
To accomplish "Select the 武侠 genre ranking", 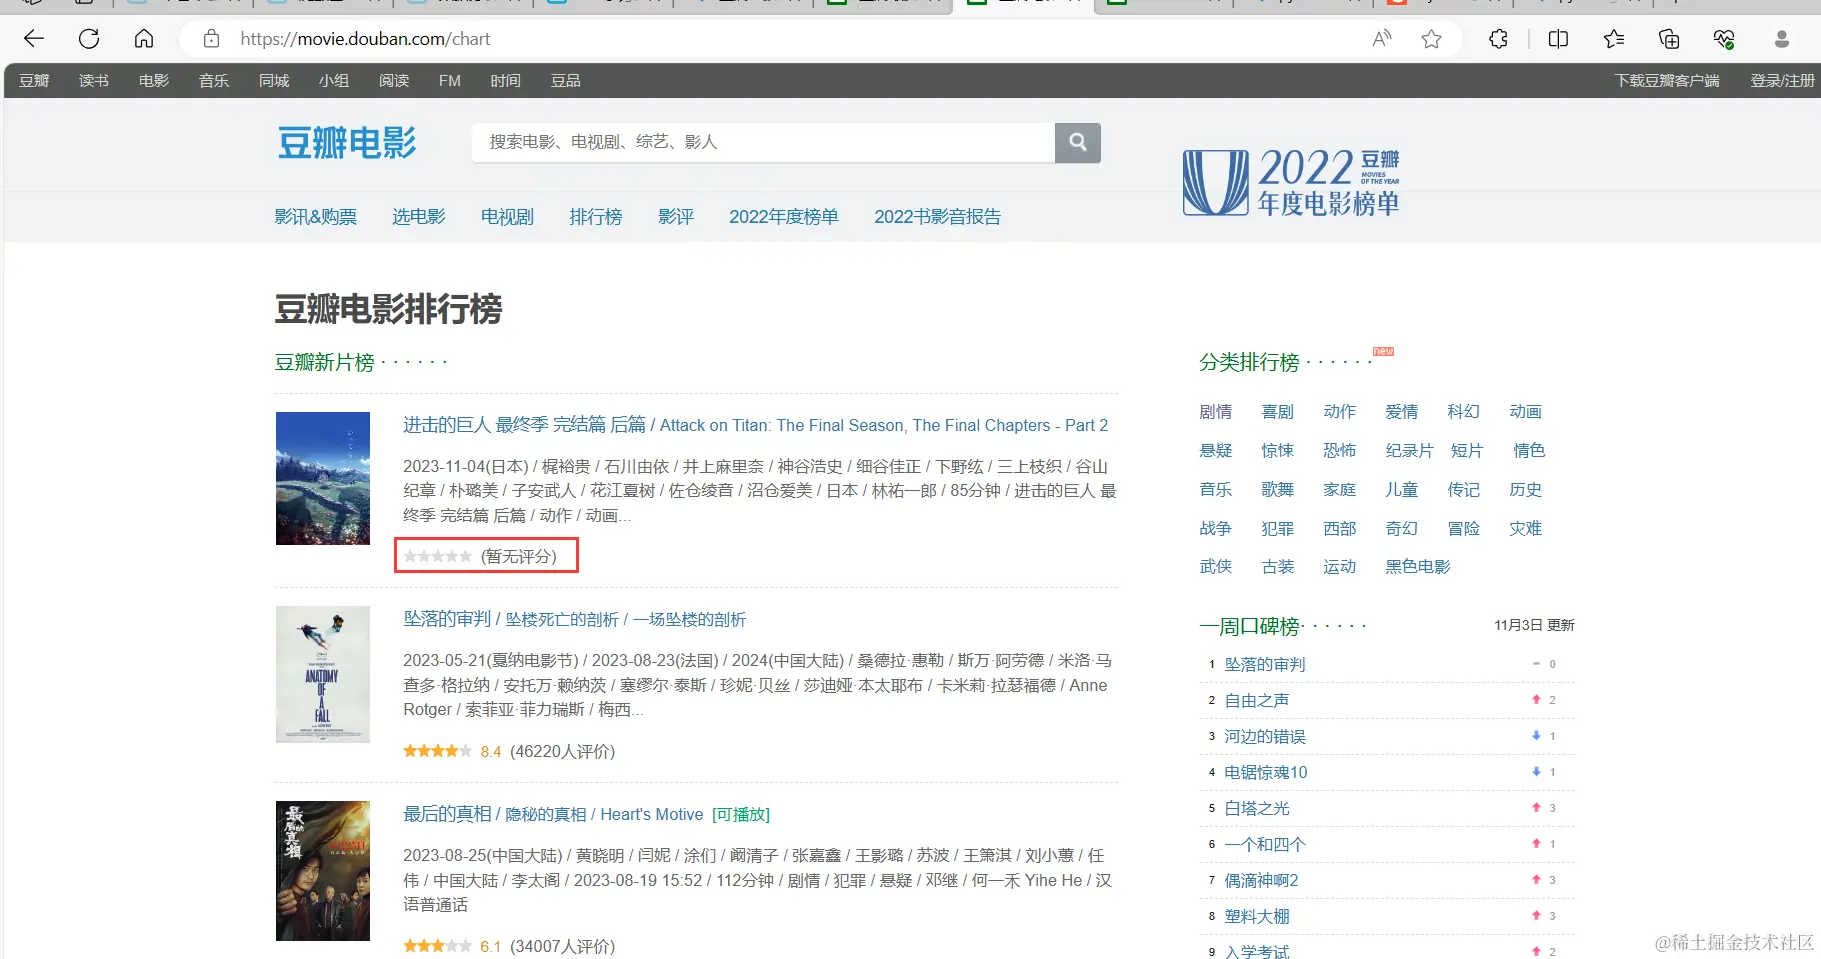I will click(x=1216, y=567).
